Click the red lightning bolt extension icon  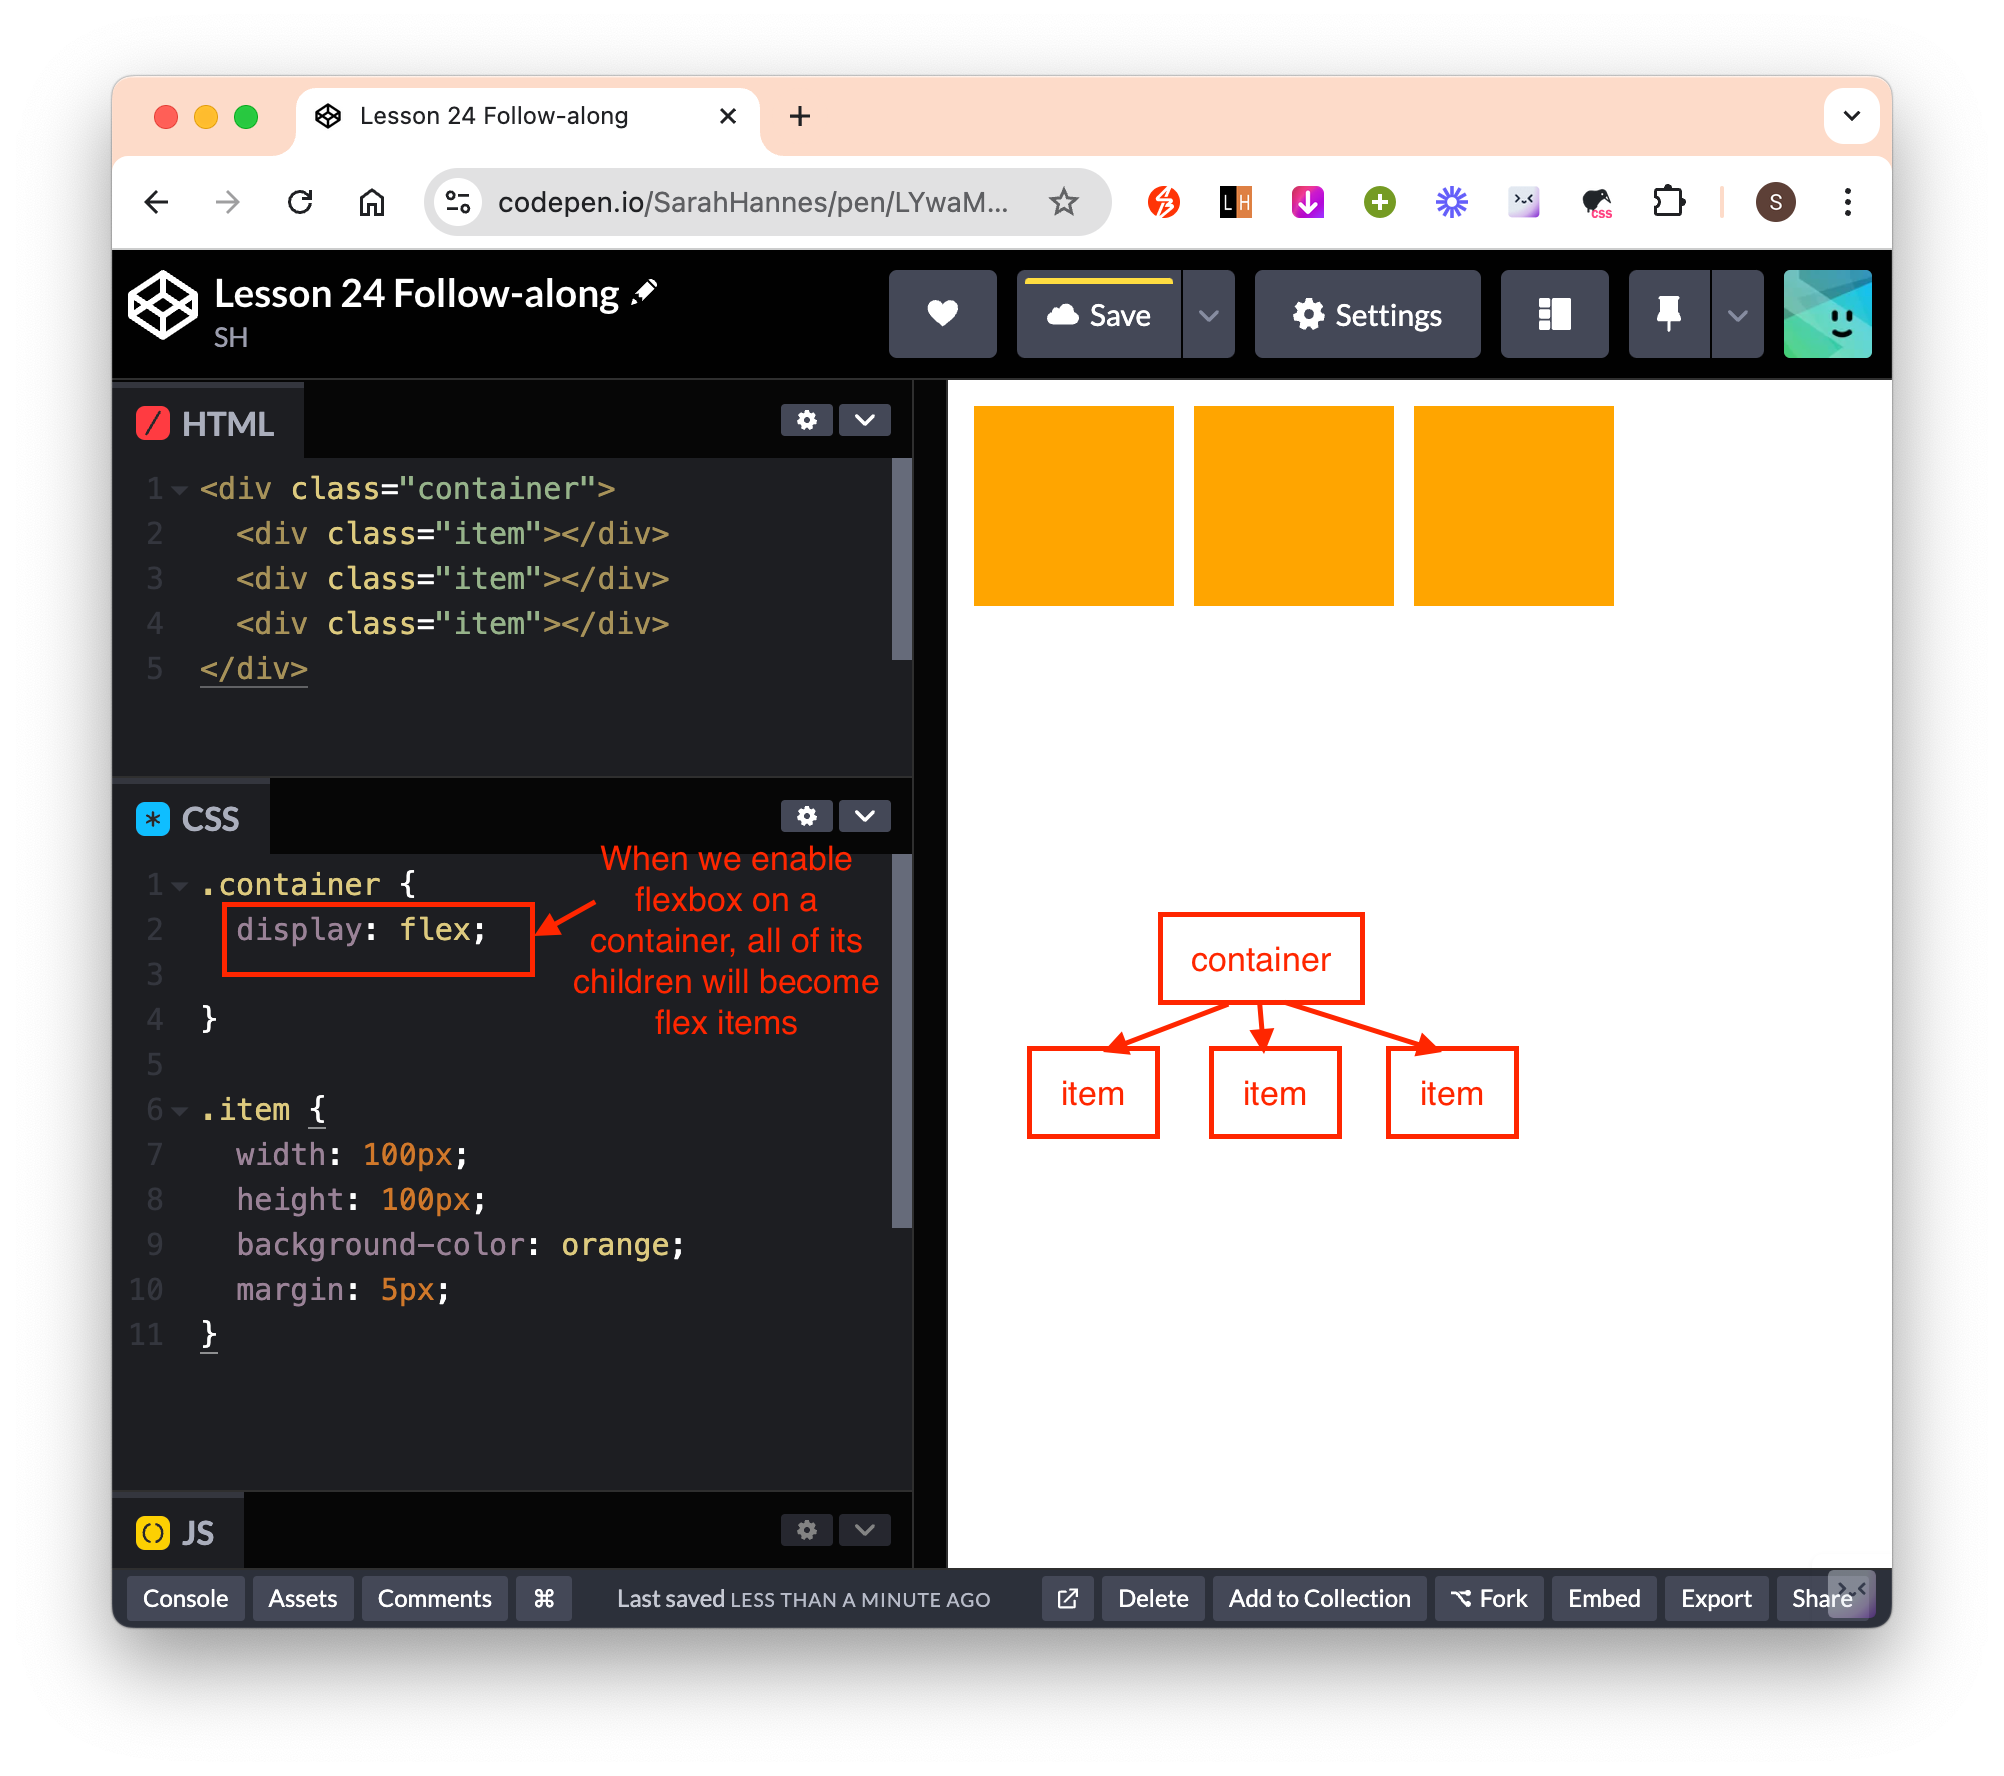pos(1164,202)
